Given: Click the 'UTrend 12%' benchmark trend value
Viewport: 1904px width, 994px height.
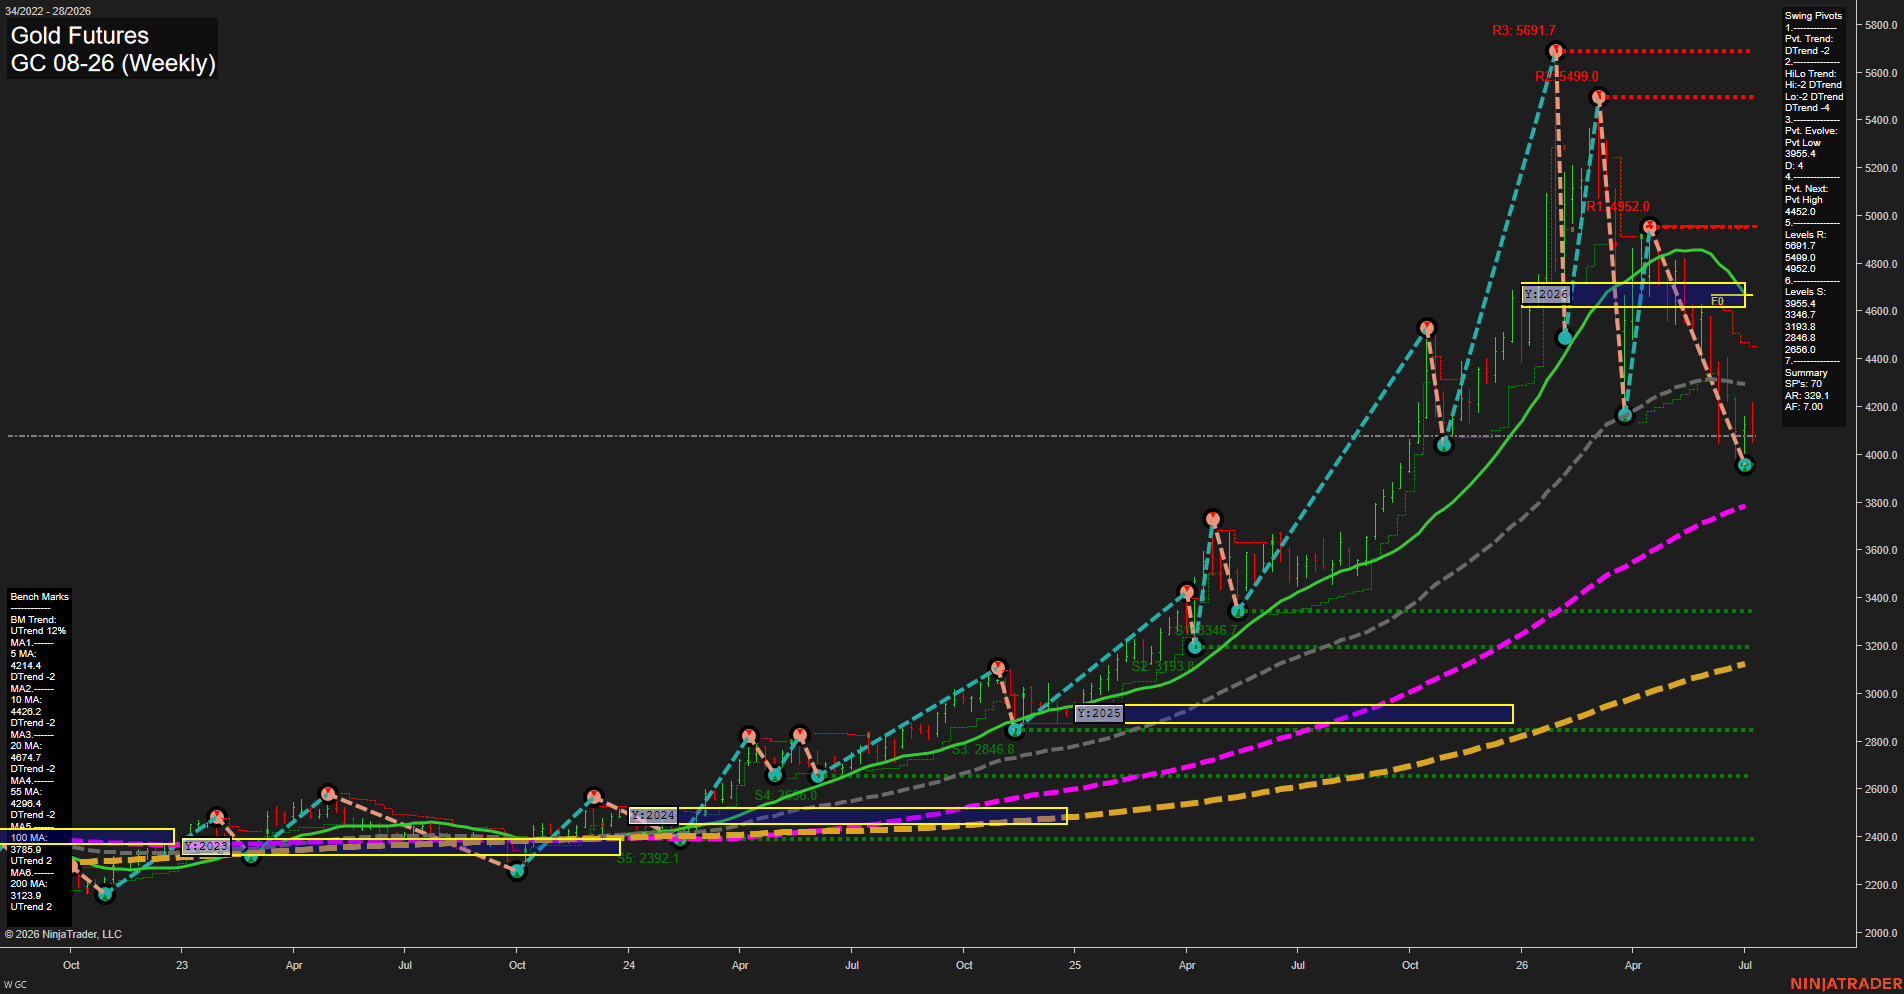Looking at the screenshot, I should (38, 631).
